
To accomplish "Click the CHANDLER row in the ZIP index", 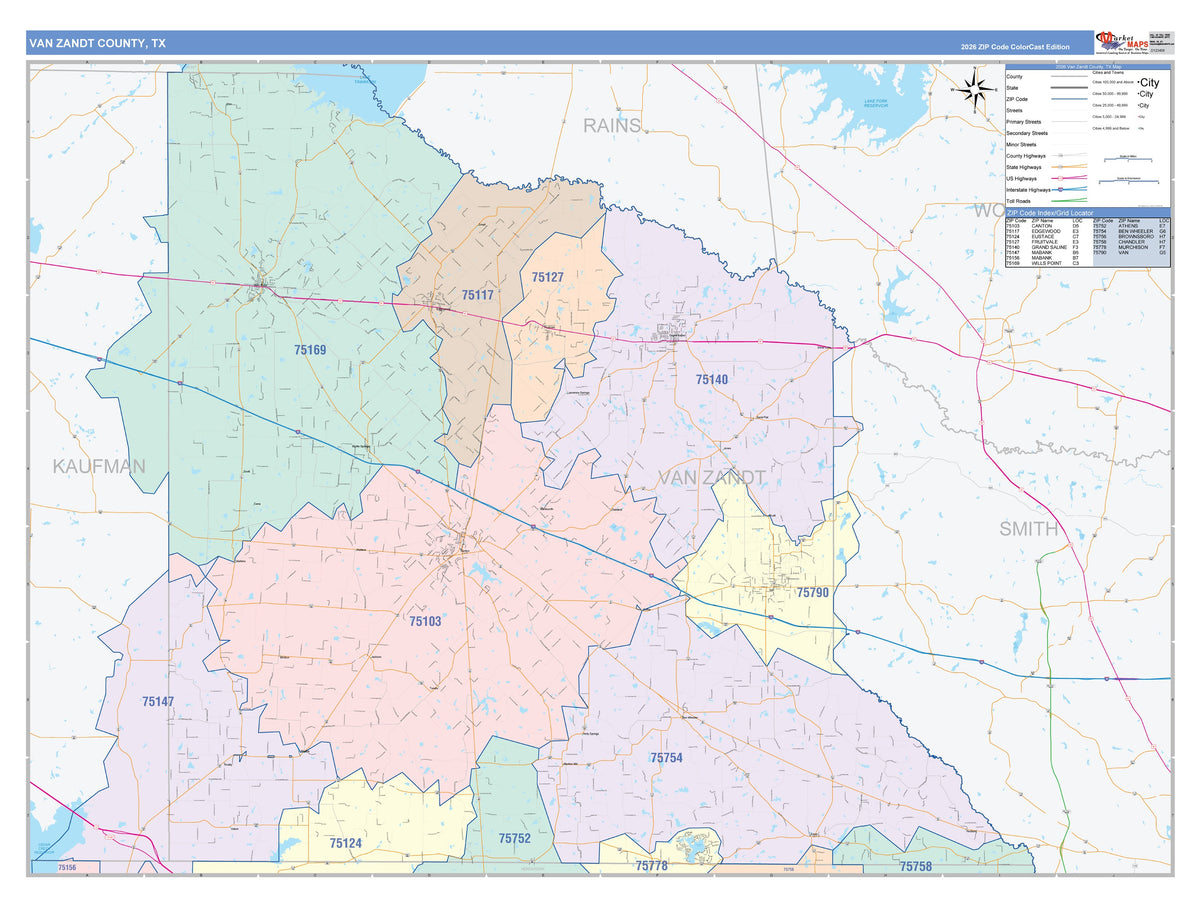I will pos(1130,242).
